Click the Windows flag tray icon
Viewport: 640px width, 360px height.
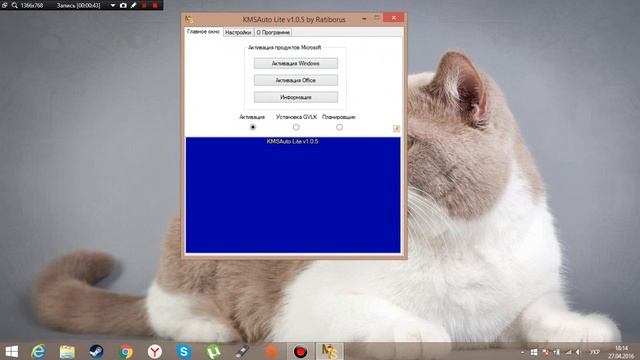[534, 352]
